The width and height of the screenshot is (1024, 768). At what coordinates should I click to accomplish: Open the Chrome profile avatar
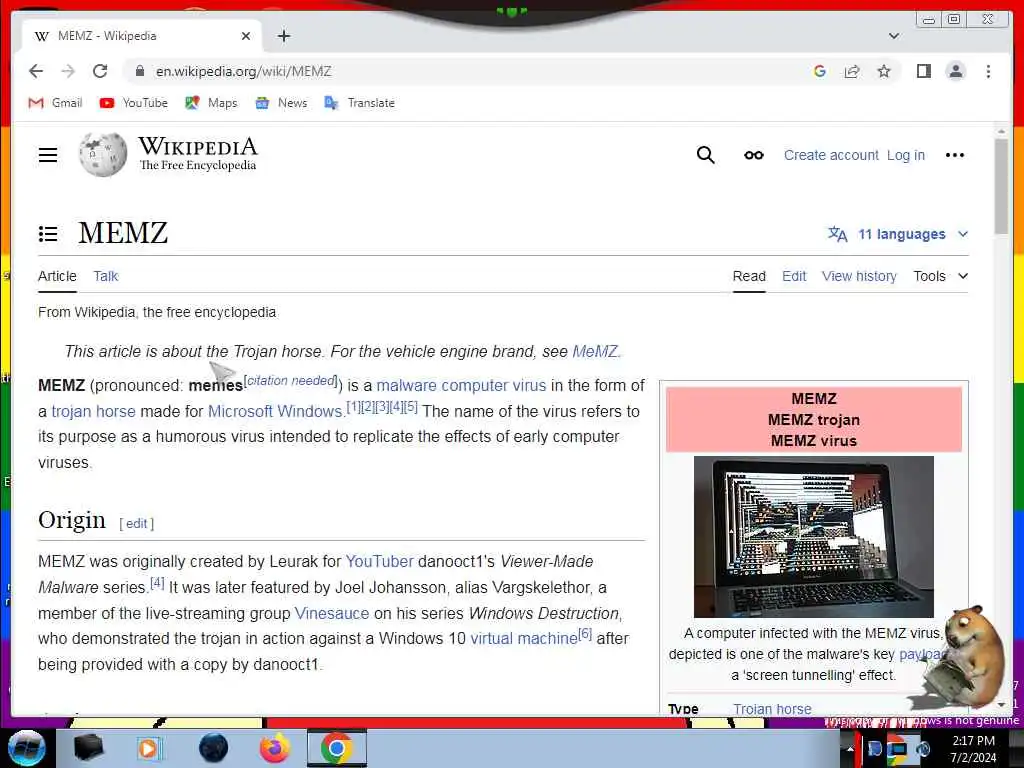point(955,71)
